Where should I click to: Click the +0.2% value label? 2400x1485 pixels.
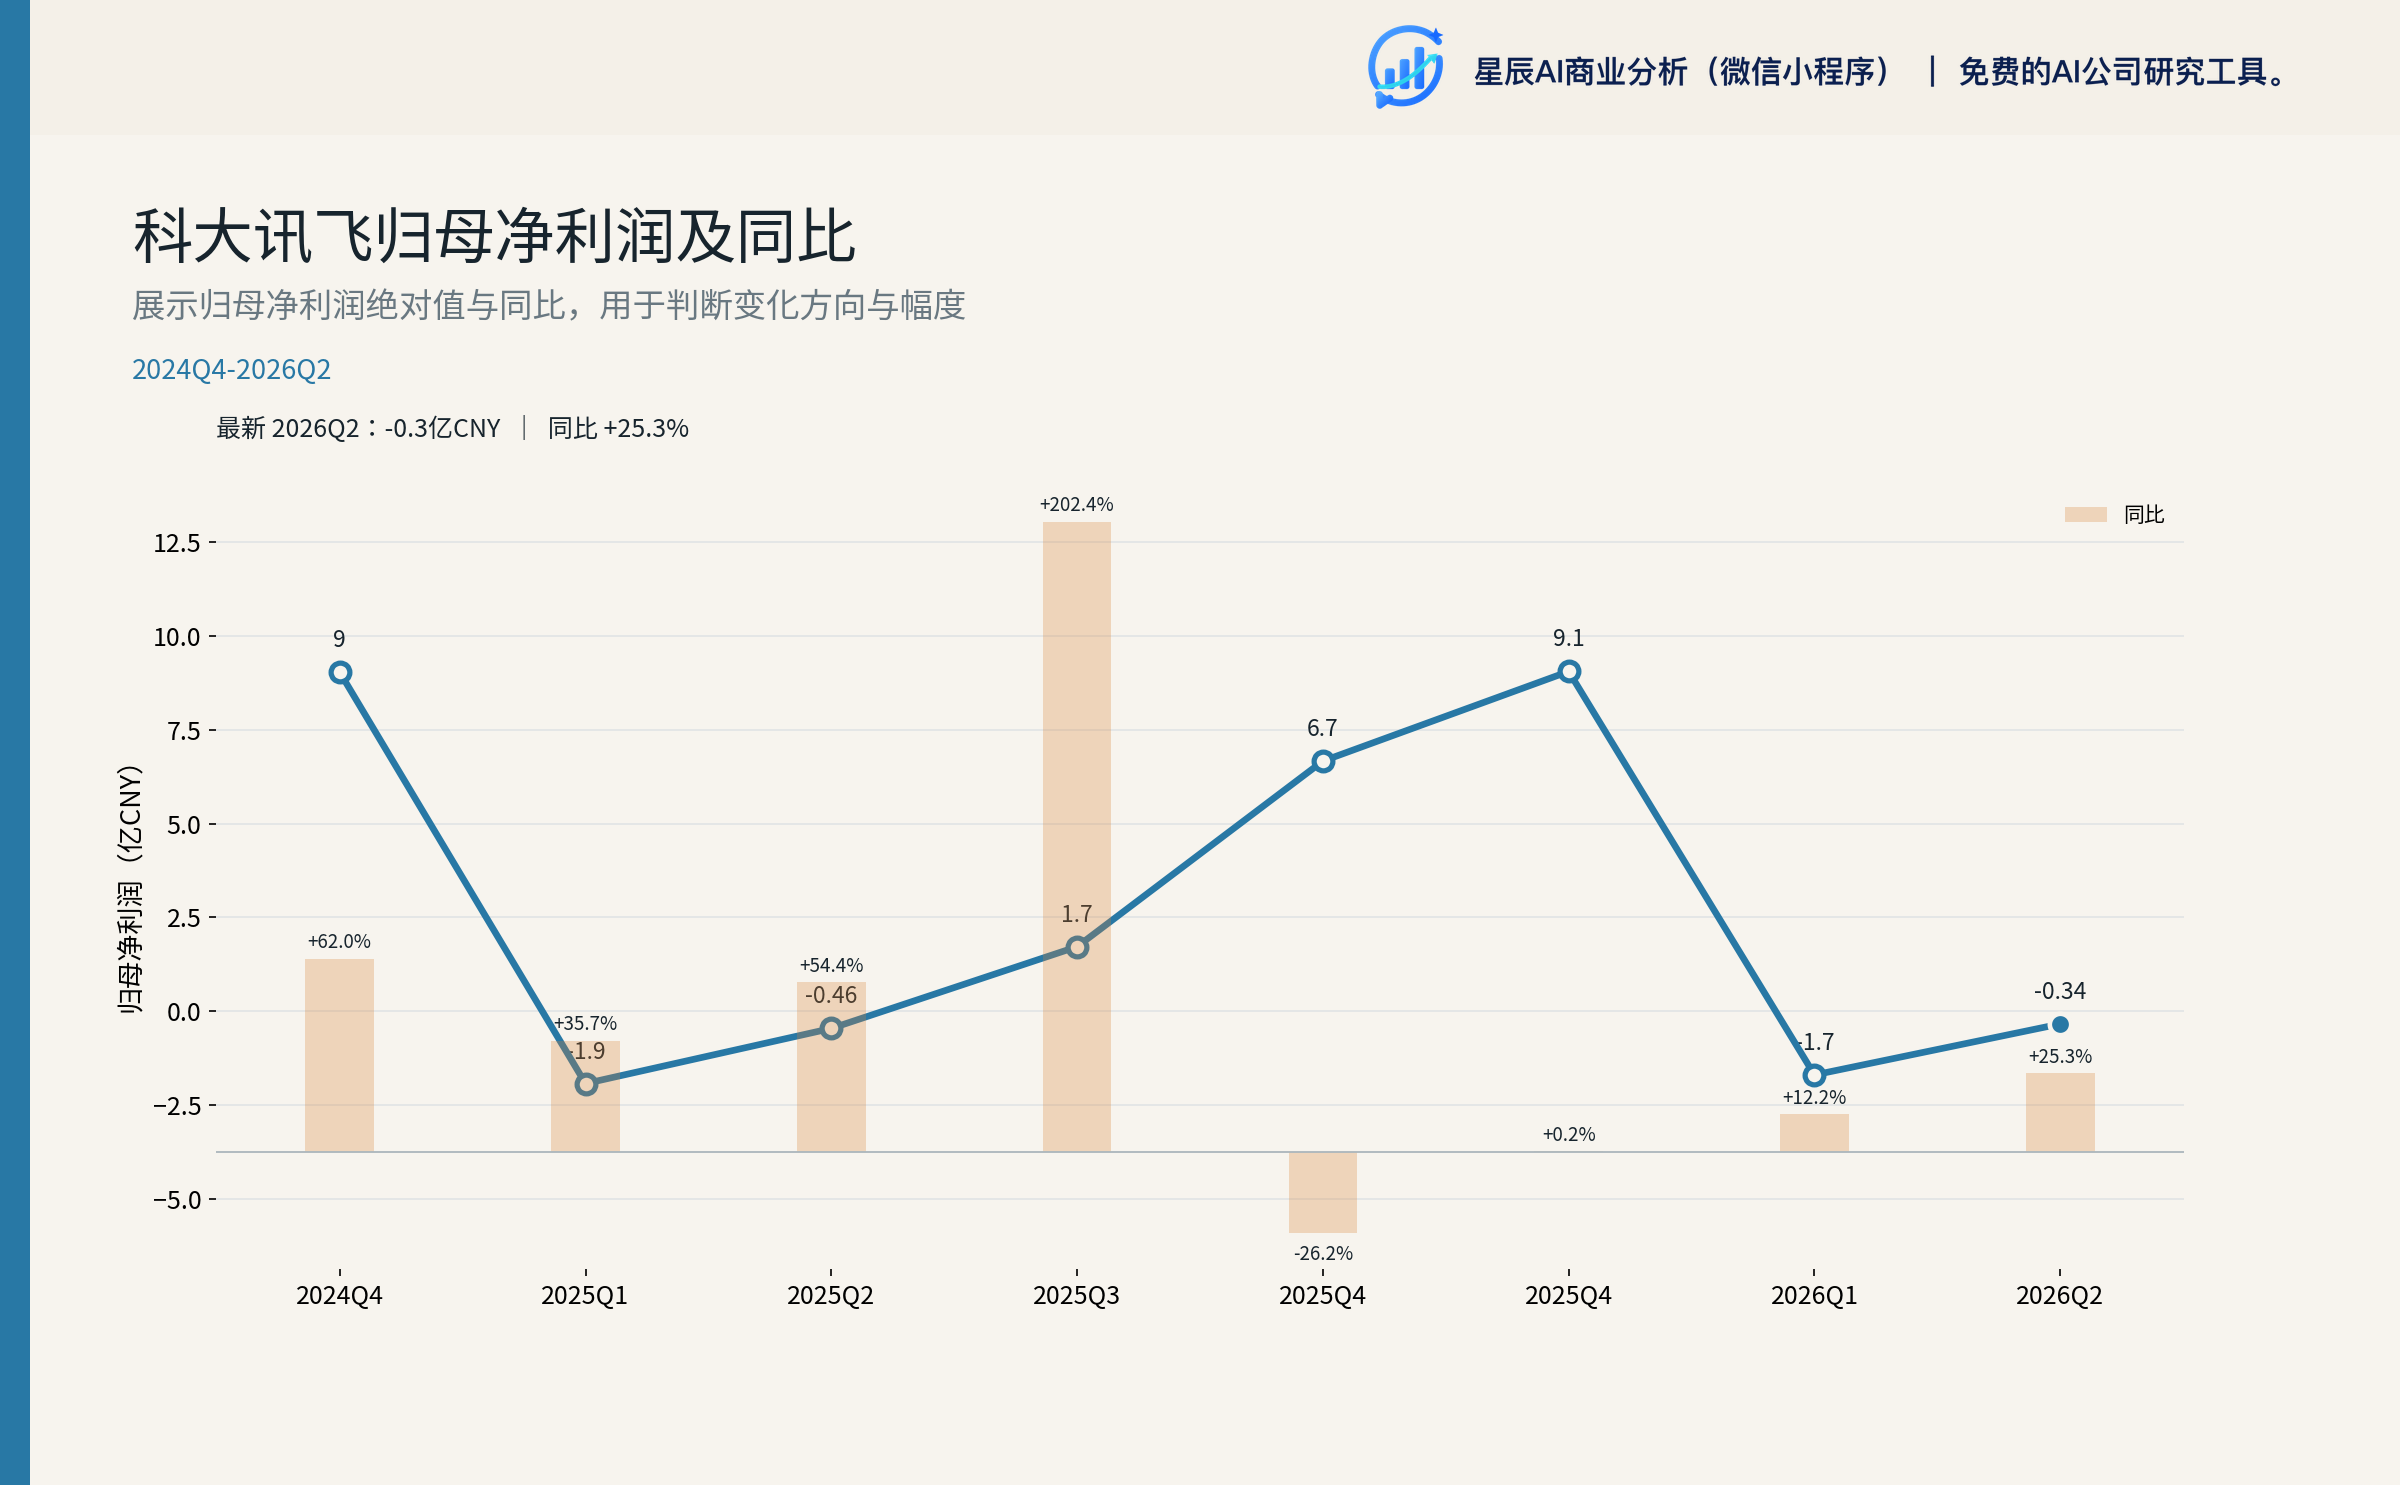(x=1569, y=1135)
